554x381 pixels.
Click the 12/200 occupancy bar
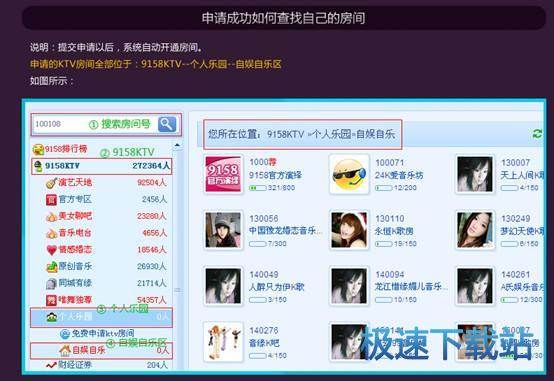click(384, 188)
